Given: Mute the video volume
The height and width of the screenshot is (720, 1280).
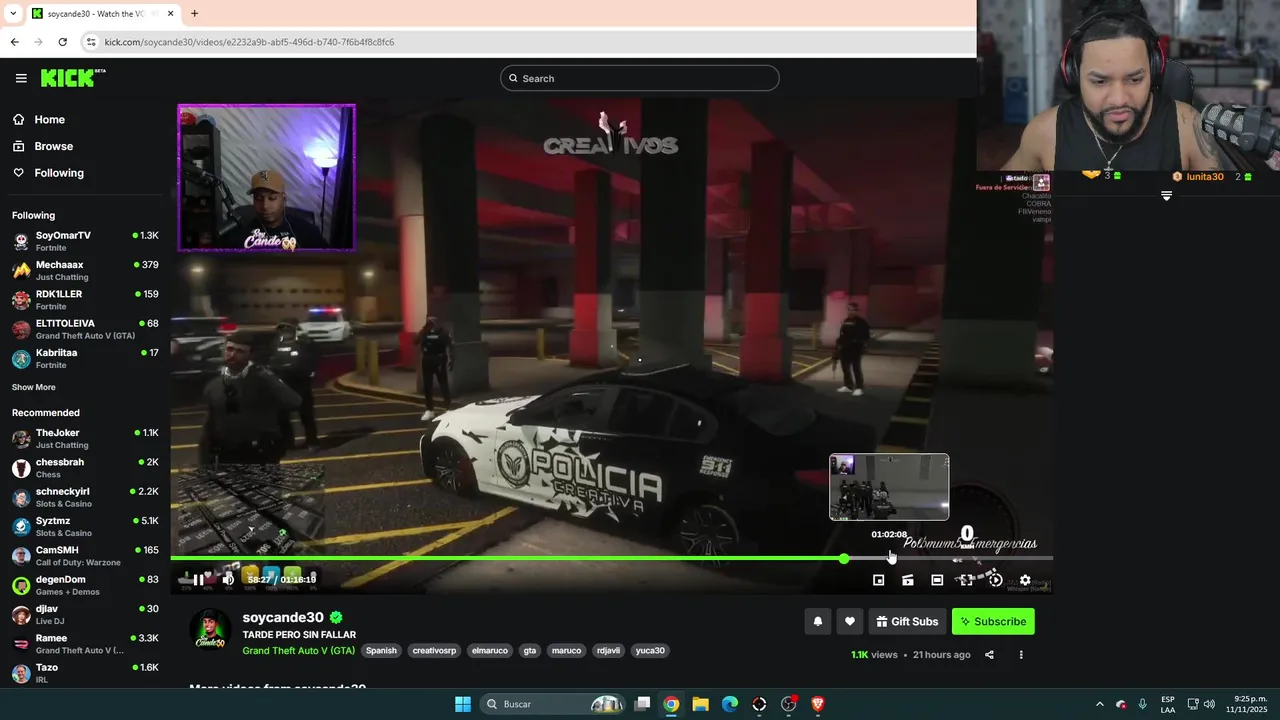Looking at the screenshot, I should pos(228,580).
